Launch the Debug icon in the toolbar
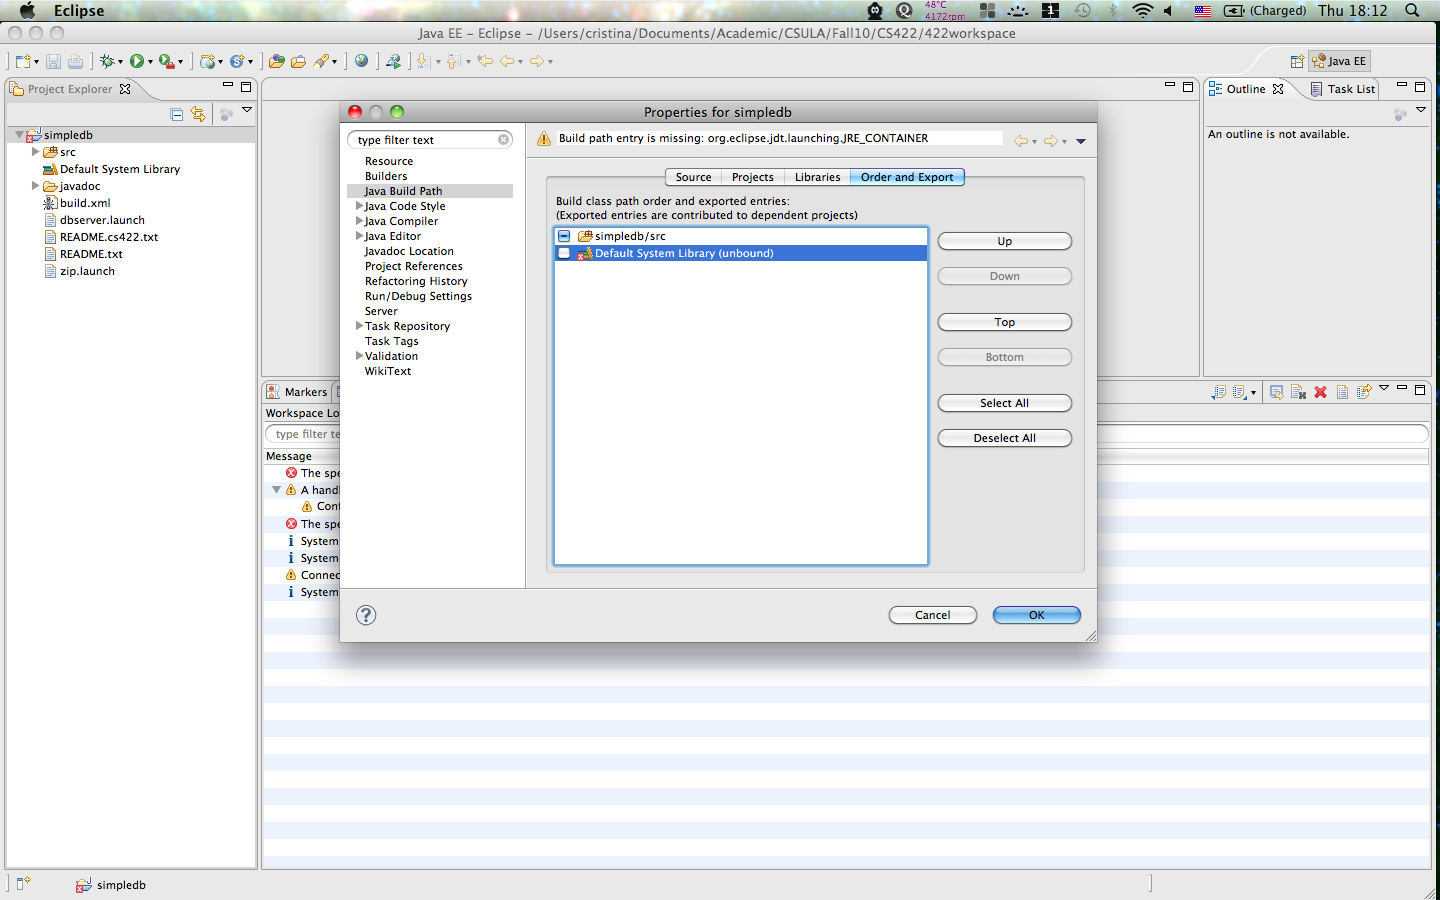Image resolution: width=1440 pixels, height=900 pixels. coord(108,61)
